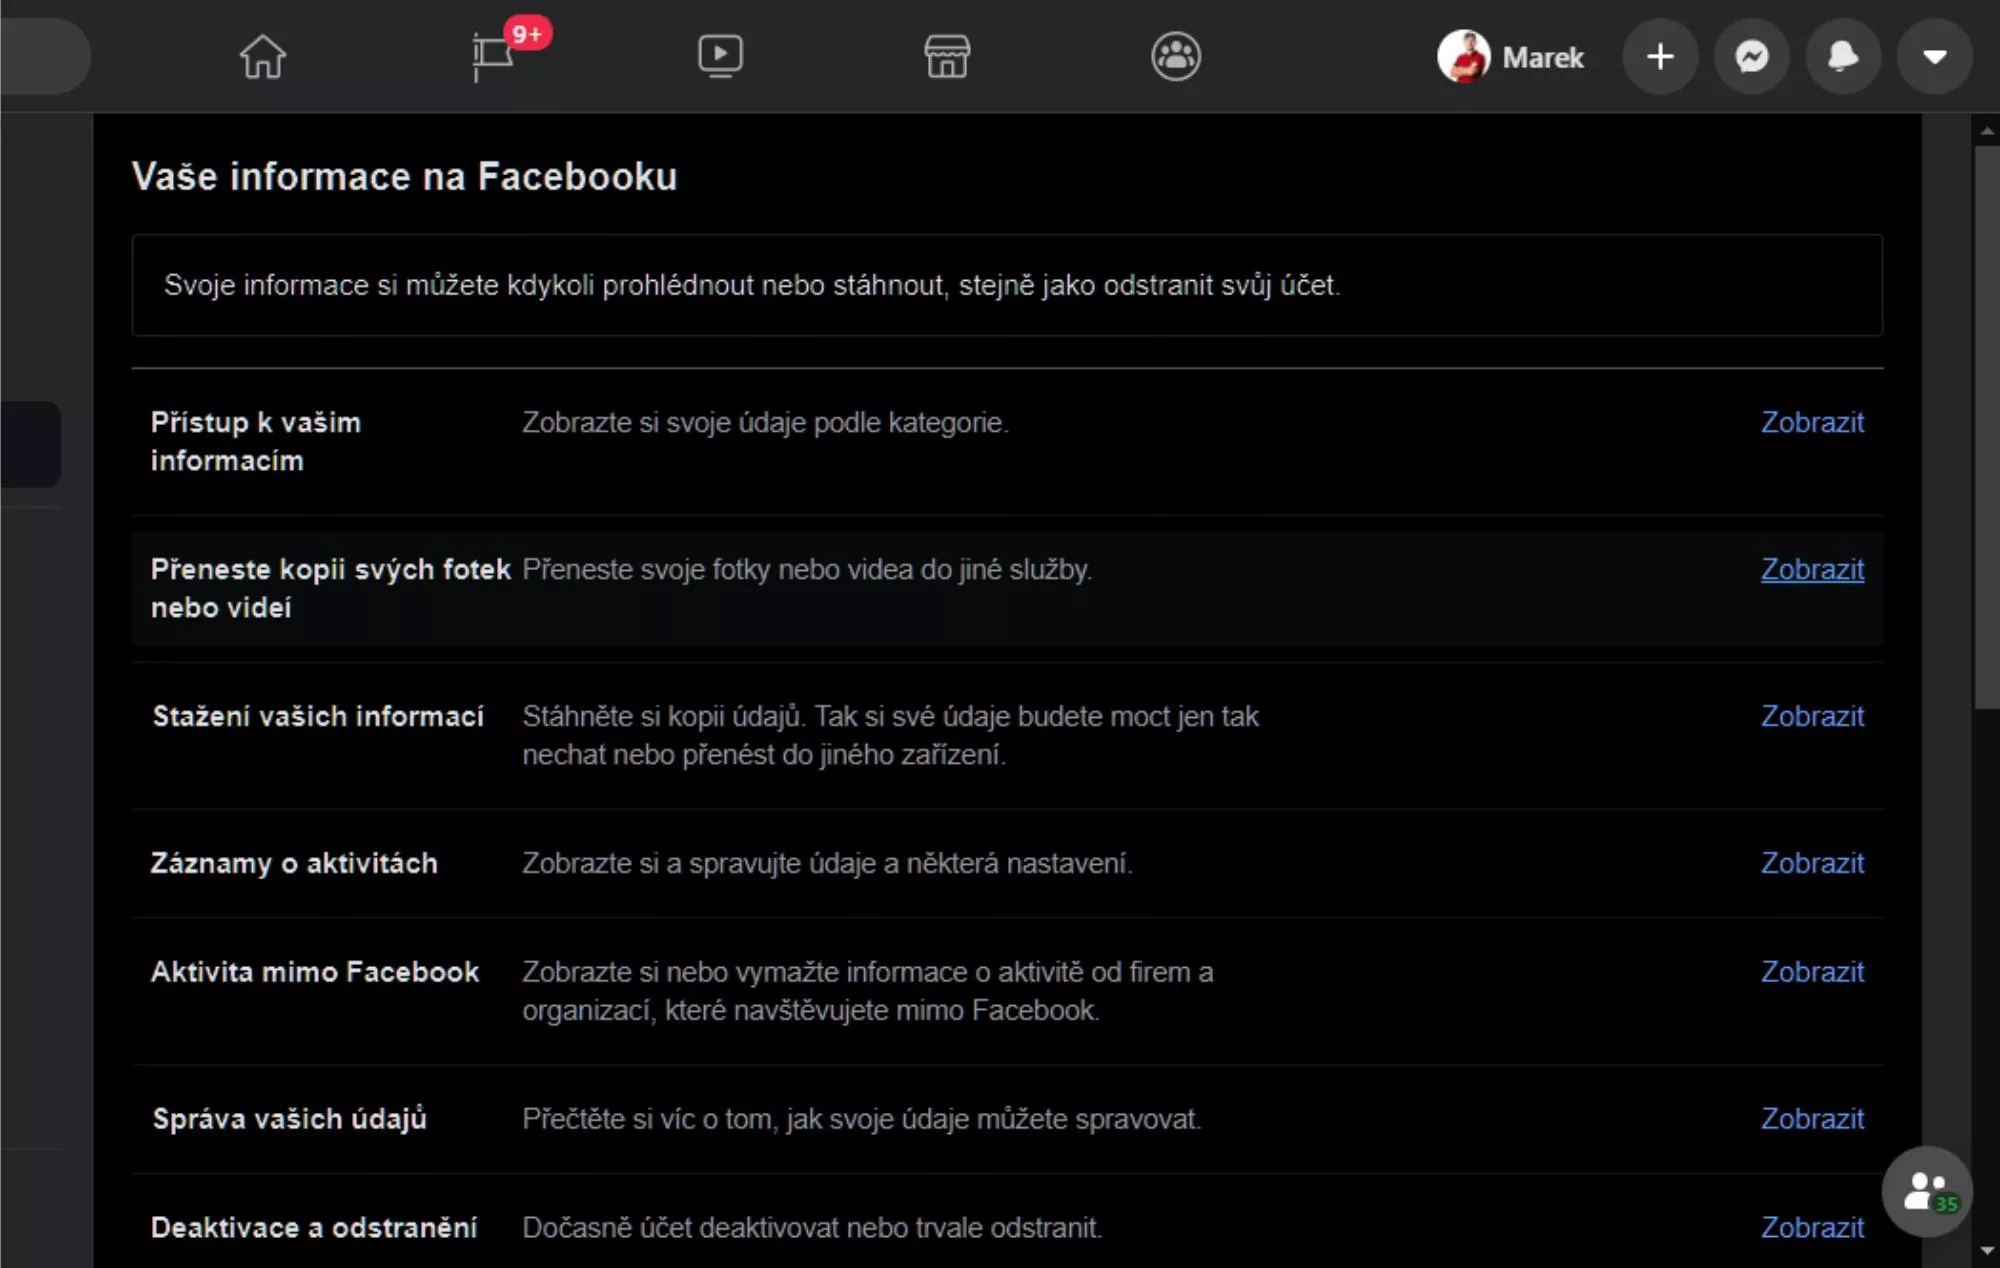Select the 'Správa vašich údajů' row title

289,1119
